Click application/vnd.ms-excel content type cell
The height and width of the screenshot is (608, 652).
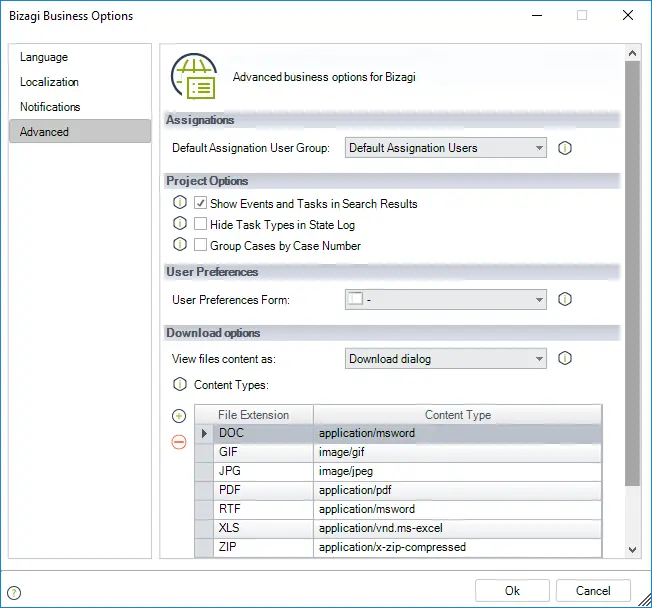coord(457,528)
